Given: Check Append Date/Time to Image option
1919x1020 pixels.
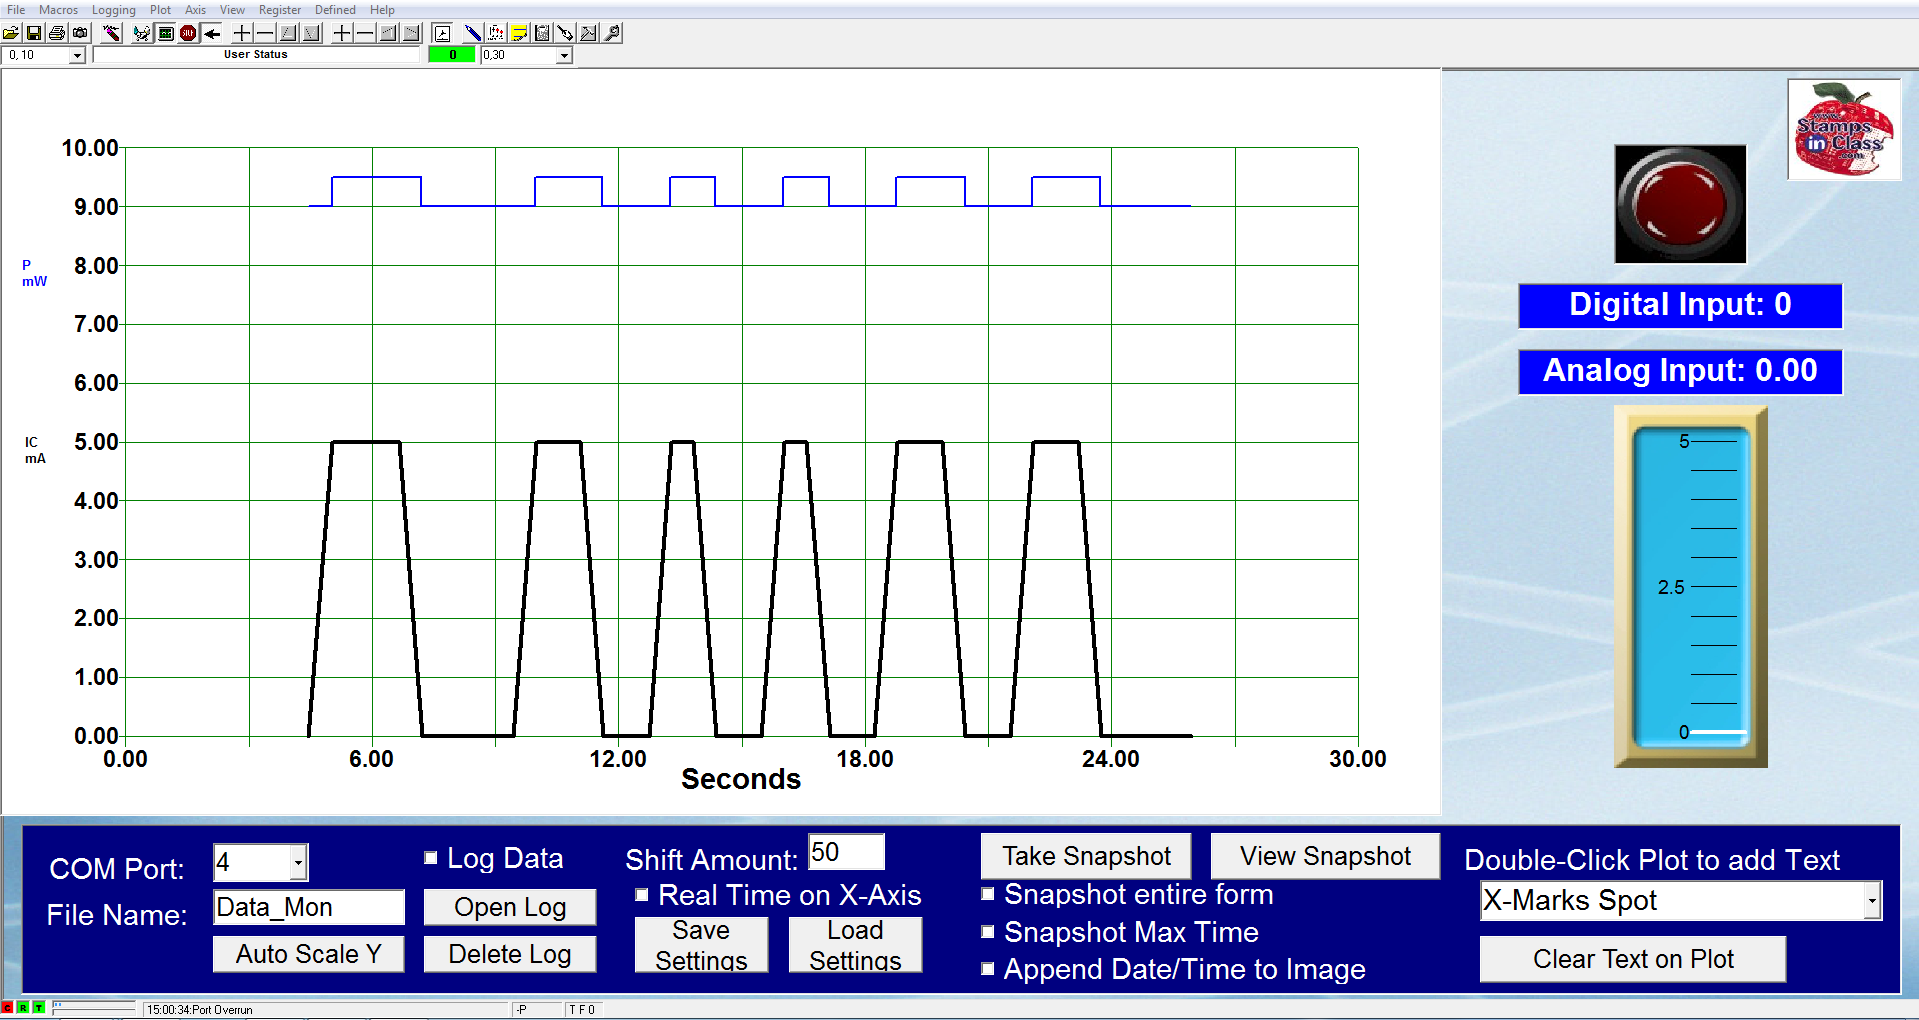Looking at the screenshot, I should (988, 969).
